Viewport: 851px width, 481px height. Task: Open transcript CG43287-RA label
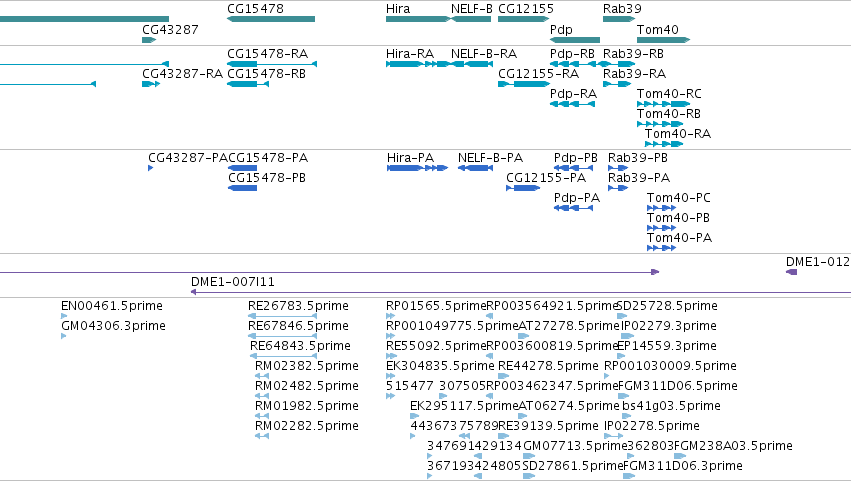coord(182,74)
